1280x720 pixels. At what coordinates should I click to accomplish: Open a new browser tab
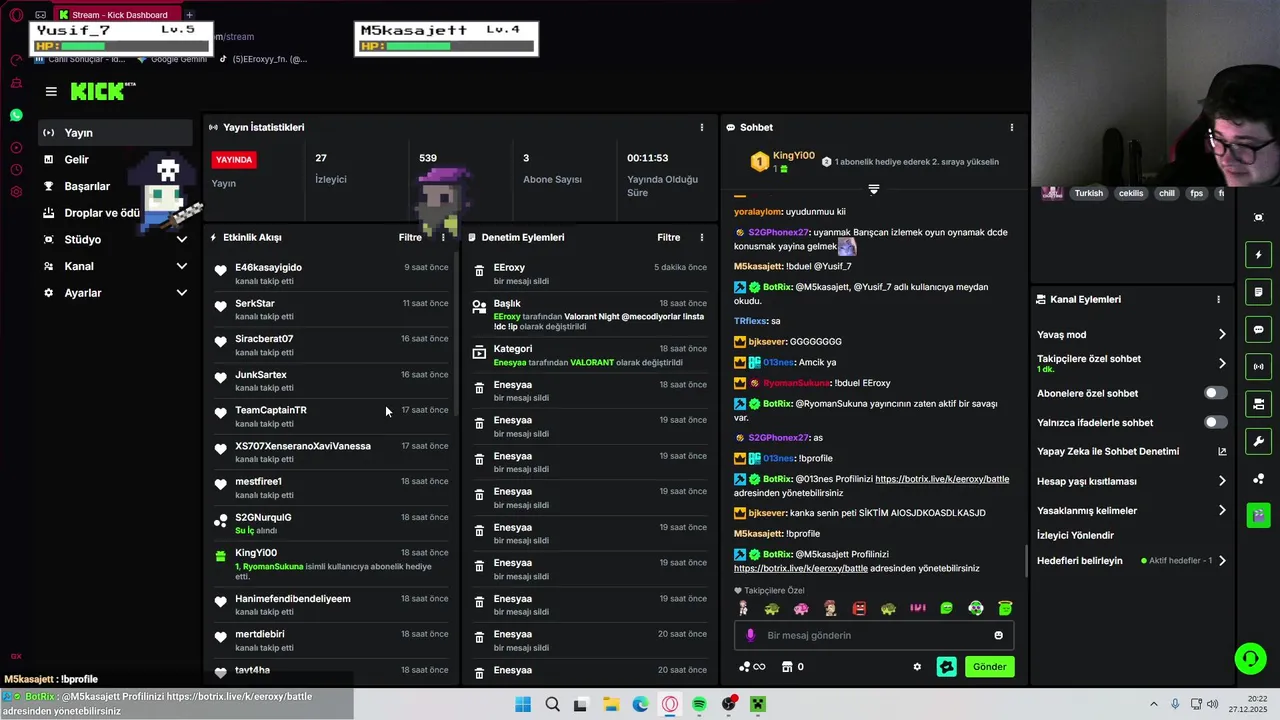coord(189,15)
